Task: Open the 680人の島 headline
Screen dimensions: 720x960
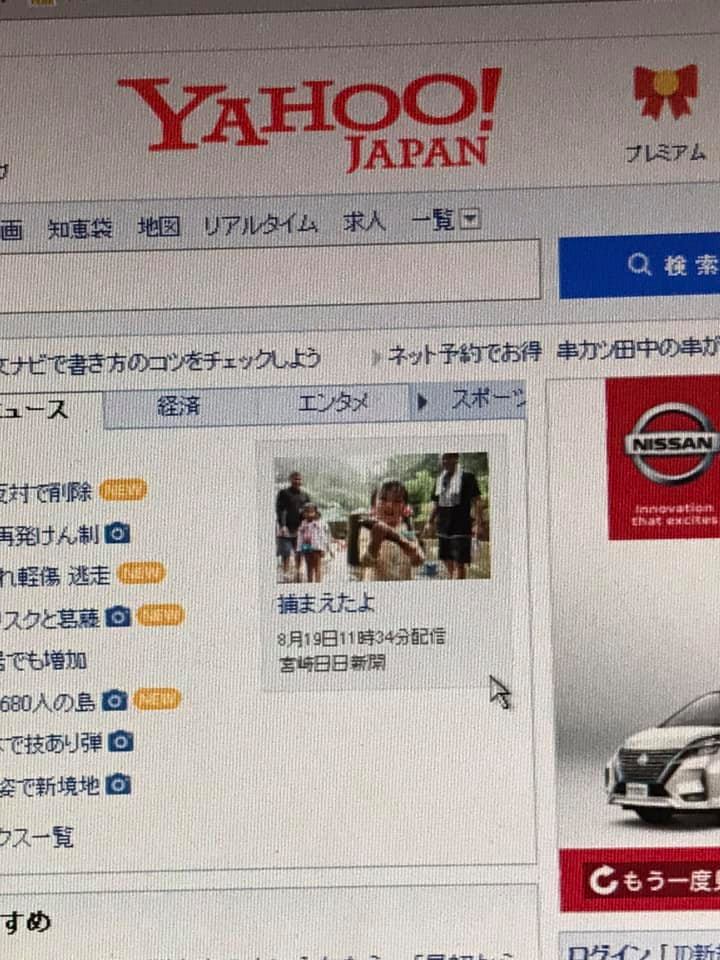Action: 48,703
